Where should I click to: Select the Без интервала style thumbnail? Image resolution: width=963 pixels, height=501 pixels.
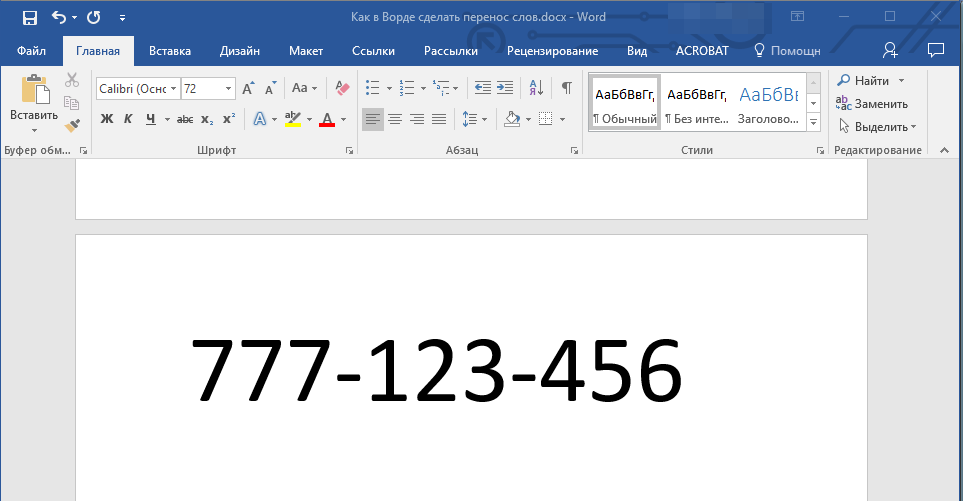pyautogui.click(x=696, y=103)
